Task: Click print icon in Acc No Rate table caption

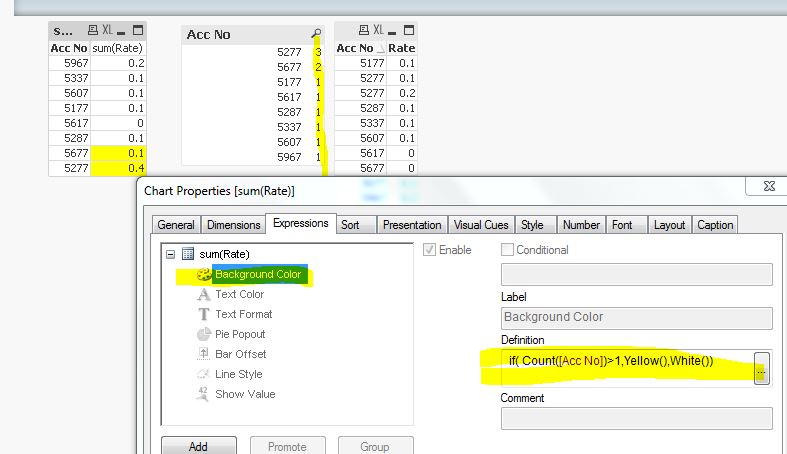Action: [364, 31]
